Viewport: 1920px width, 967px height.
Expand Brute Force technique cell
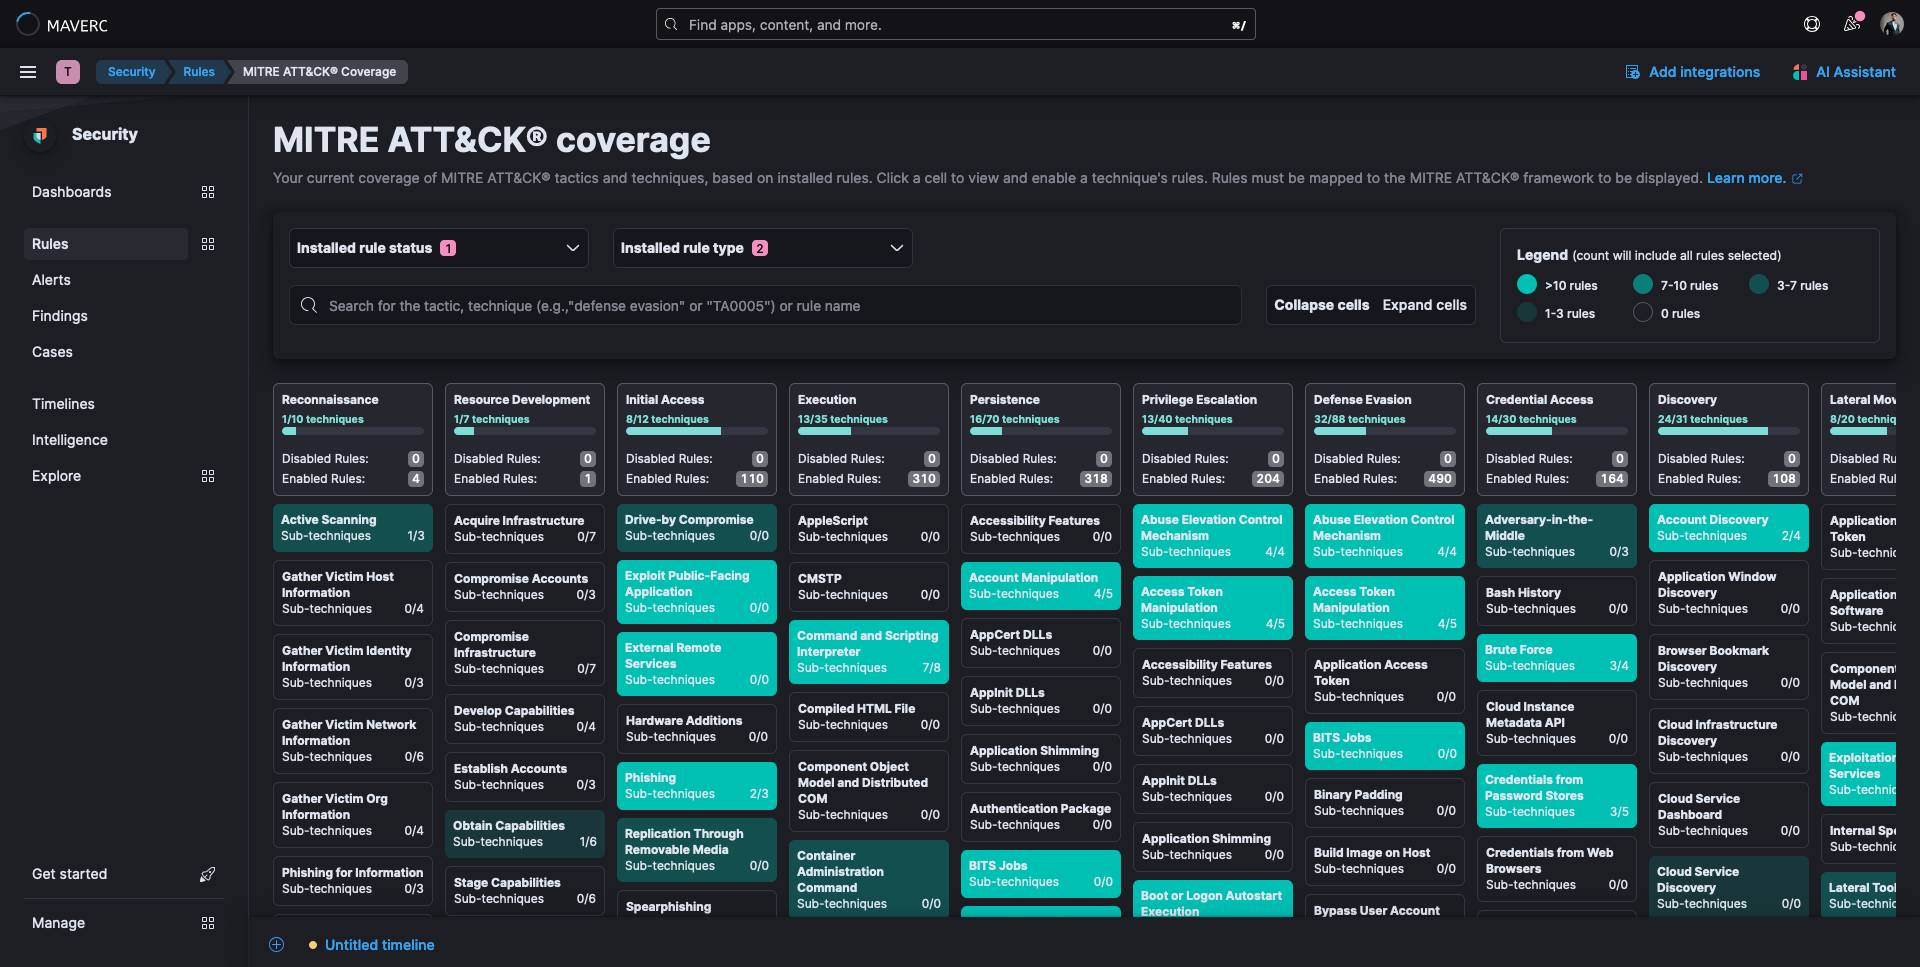tap(1557, 658)
